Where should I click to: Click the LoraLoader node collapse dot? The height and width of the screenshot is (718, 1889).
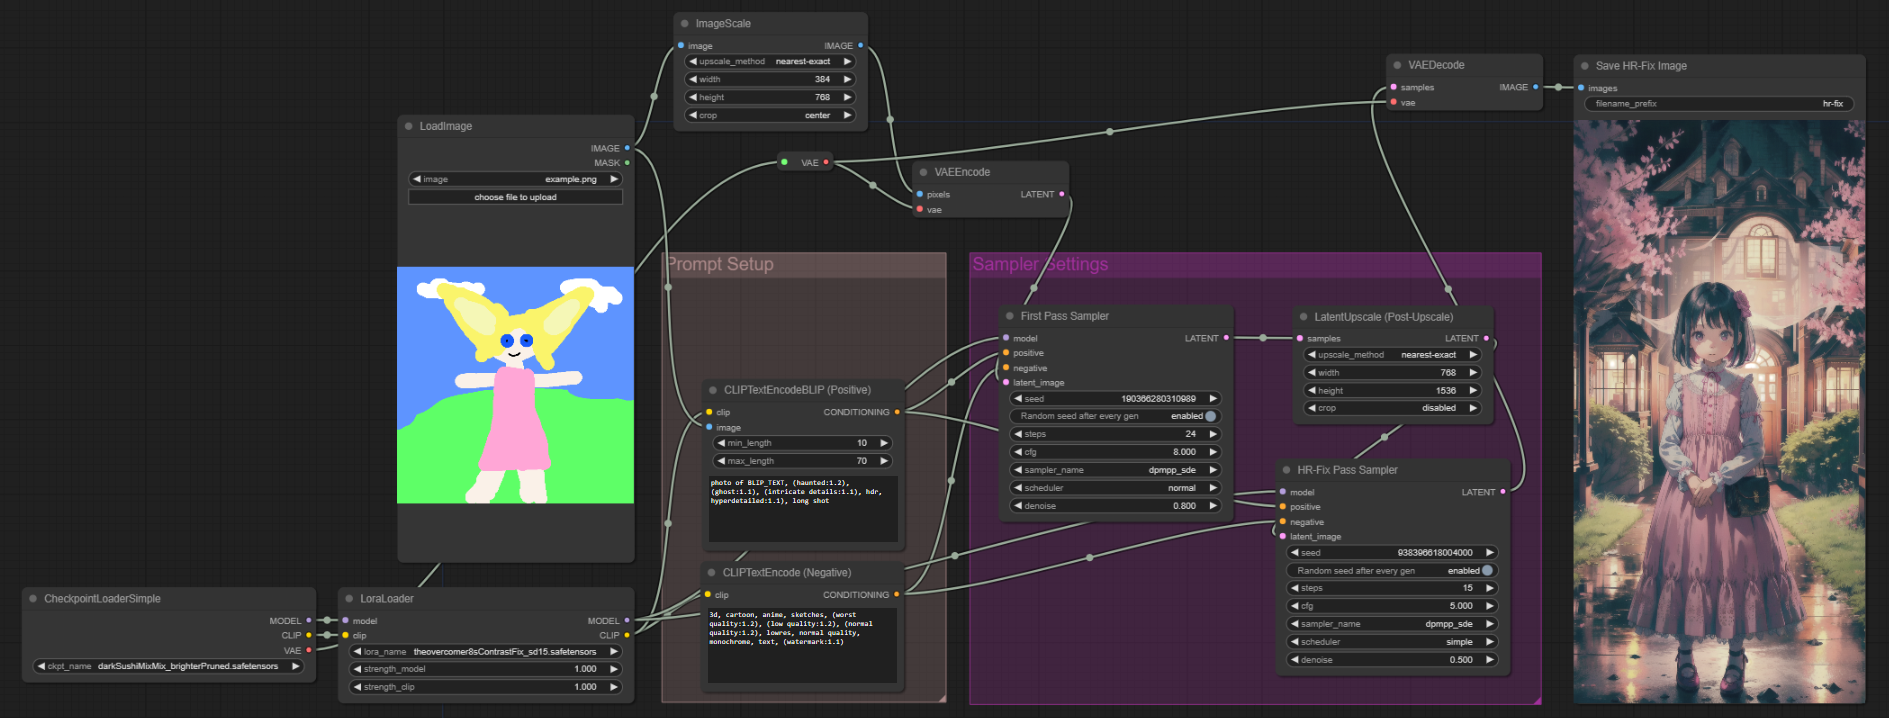click(350, 599)
